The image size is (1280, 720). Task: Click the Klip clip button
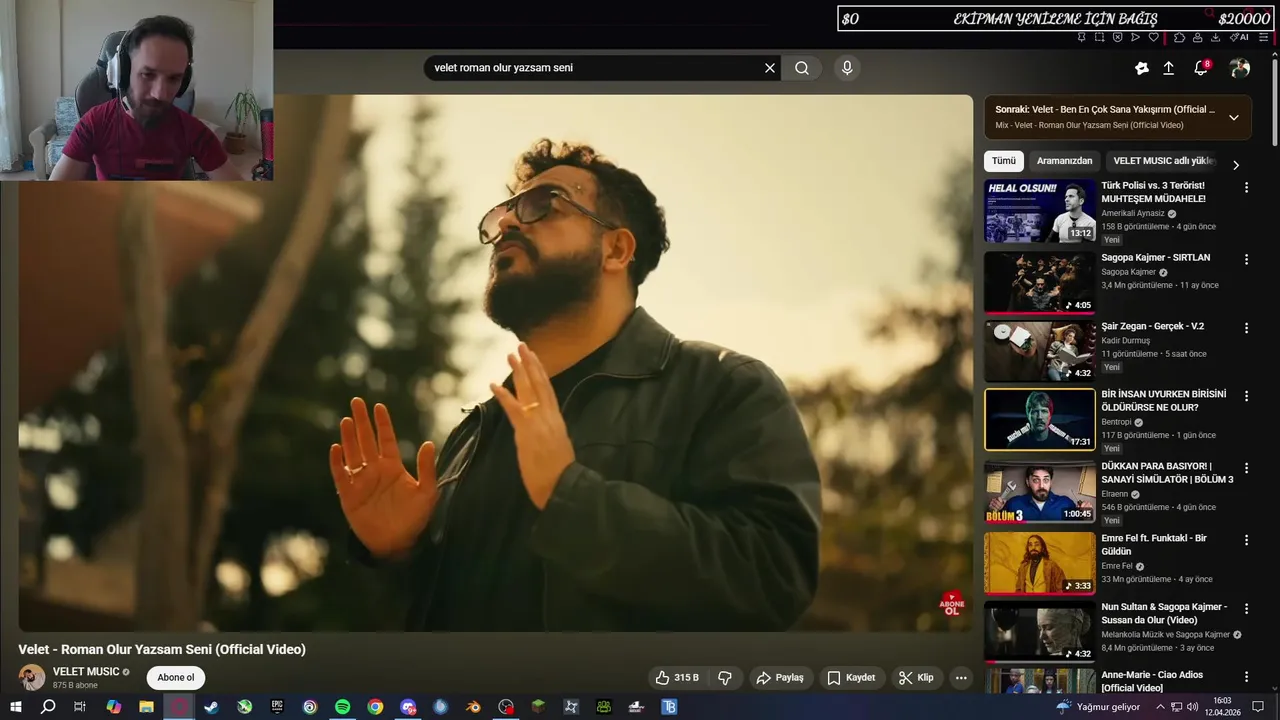(916, 677)
